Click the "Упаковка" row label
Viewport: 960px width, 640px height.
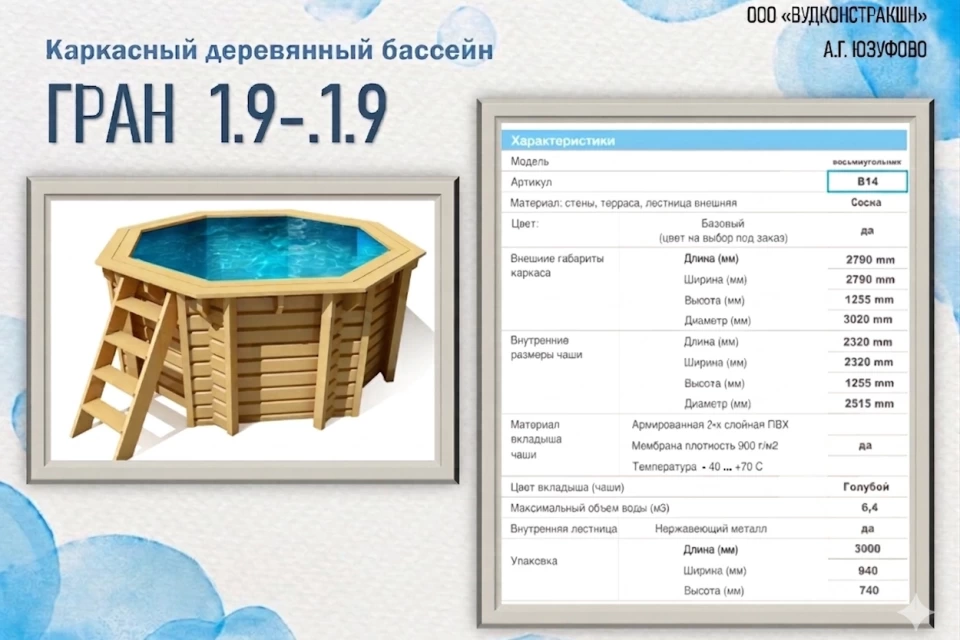tap(534, 561)
